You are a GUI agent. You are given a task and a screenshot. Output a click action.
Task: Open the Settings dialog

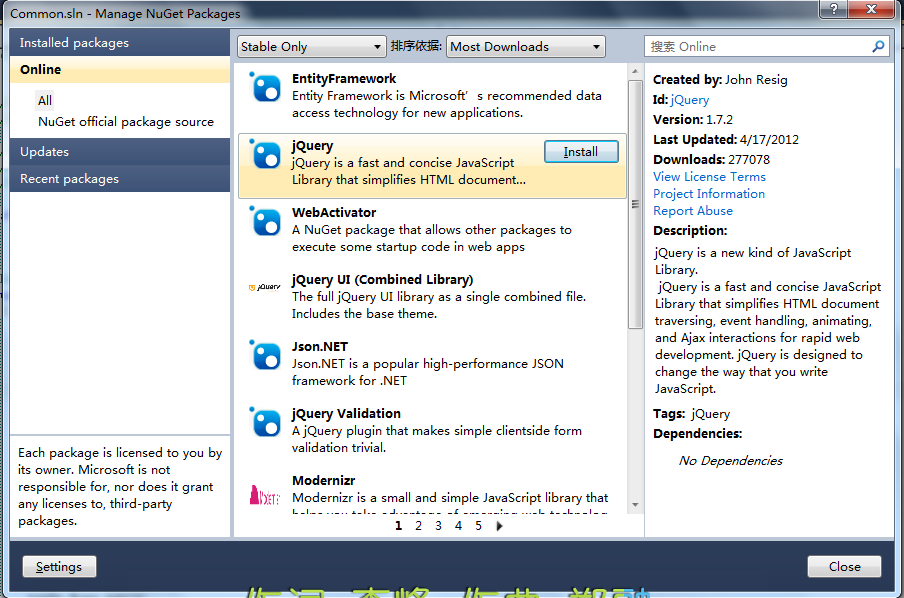(59, 567)
